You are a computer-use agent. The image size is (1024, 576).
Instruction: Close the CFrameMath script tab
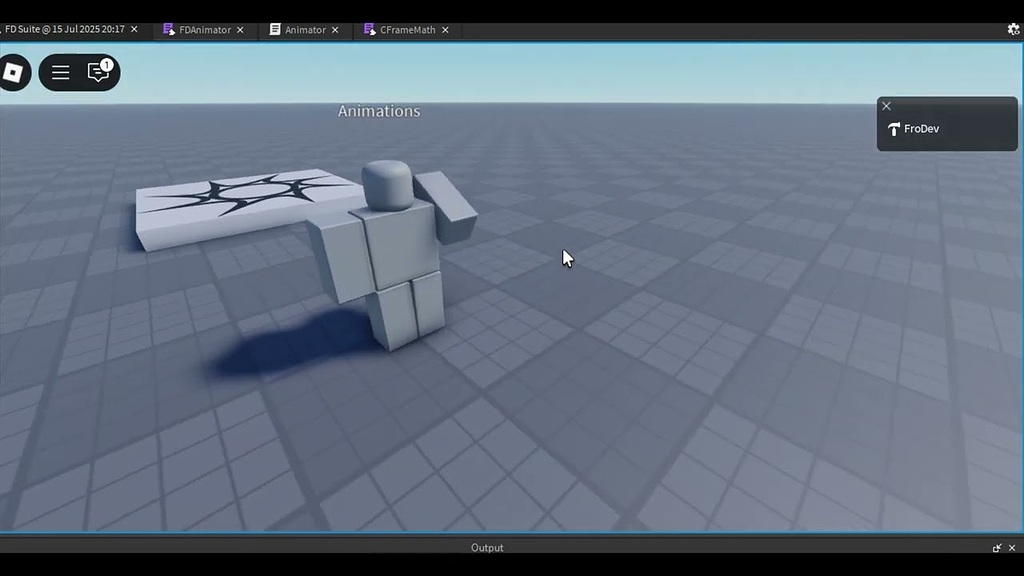coord(445,29)
